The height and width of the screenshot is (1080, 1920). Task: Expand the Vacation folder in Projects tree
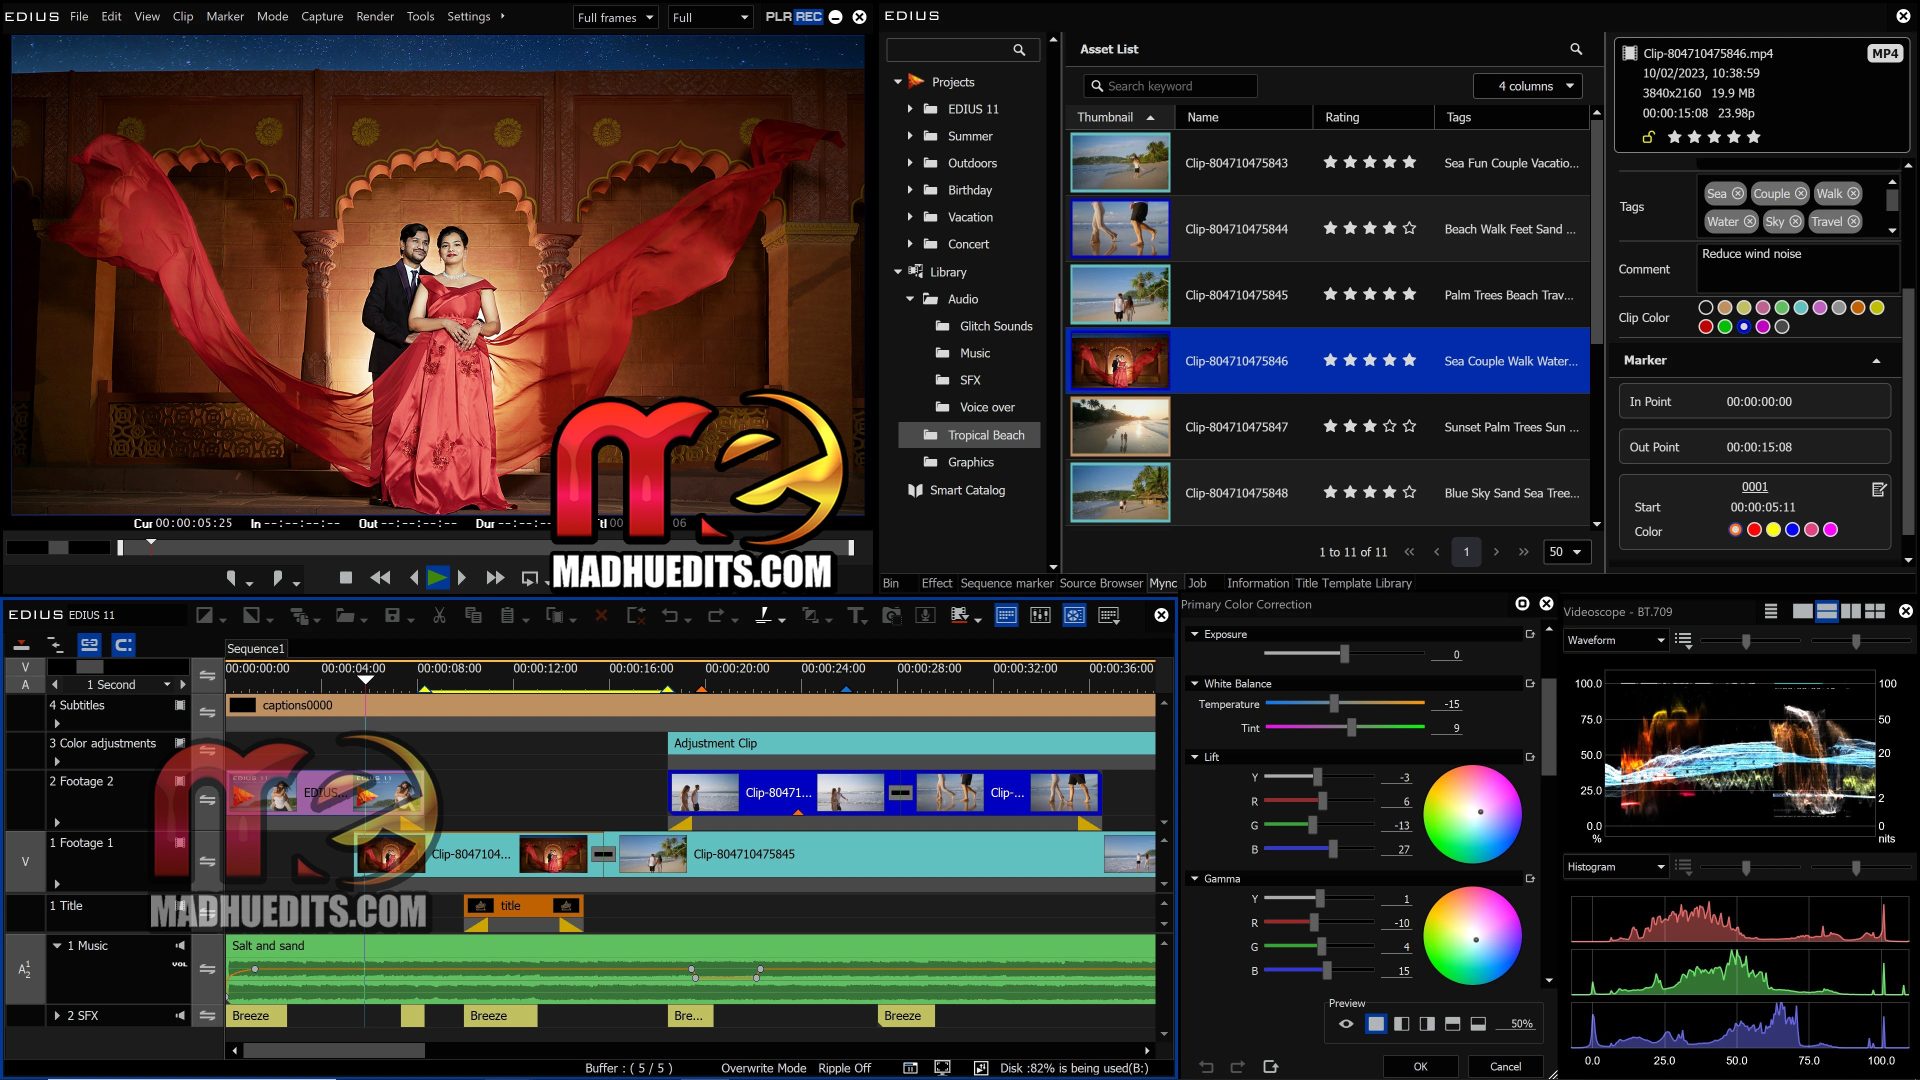click(910, 217)
